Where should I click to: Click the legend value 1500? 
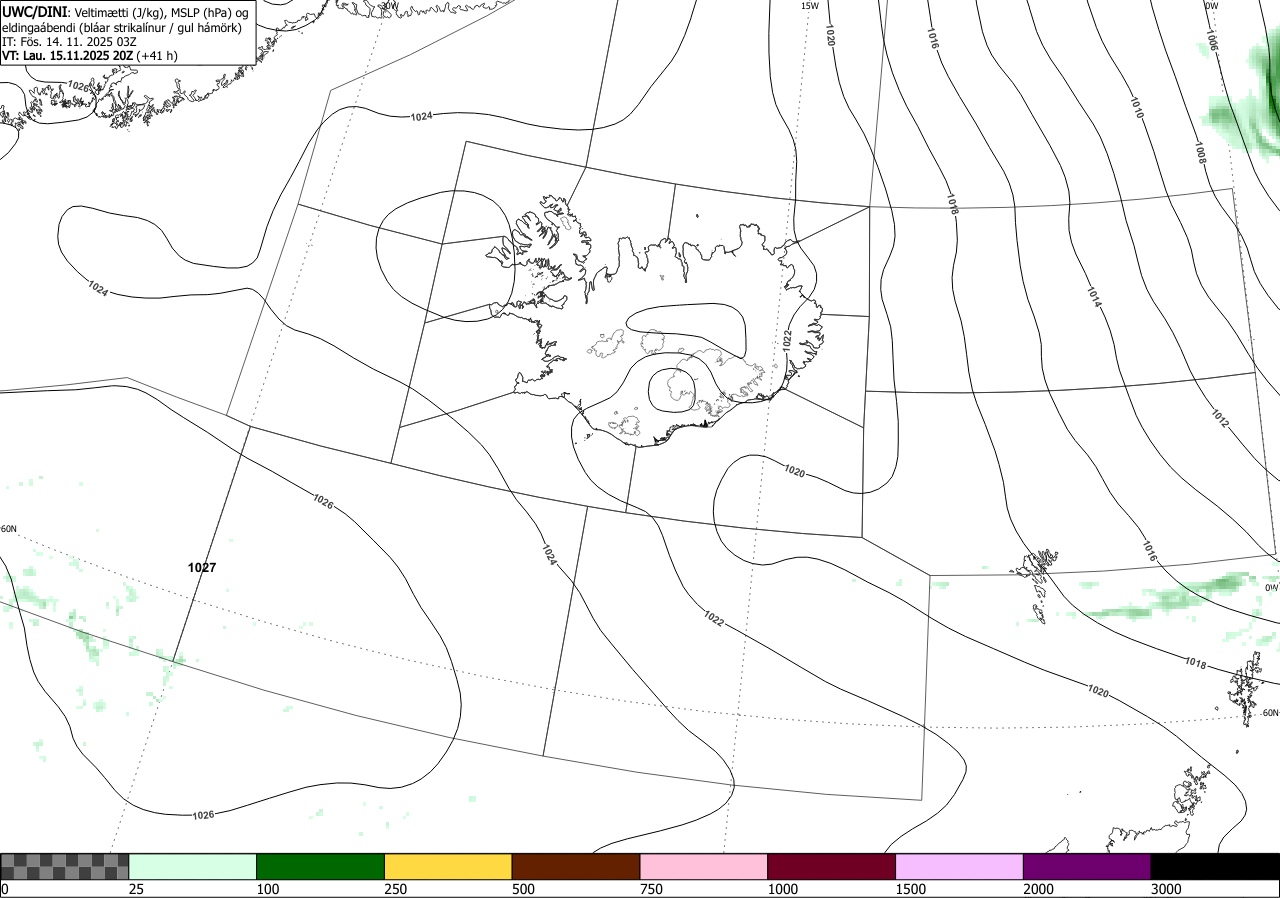tap(910, 889)
